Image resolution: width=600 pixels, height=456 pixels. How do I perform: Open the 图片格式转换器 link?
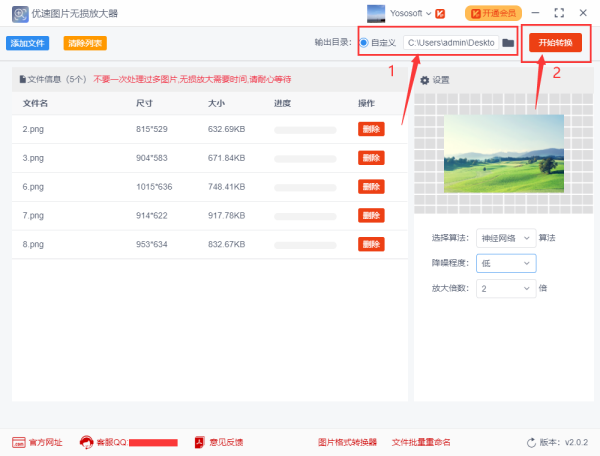(347, 442)
